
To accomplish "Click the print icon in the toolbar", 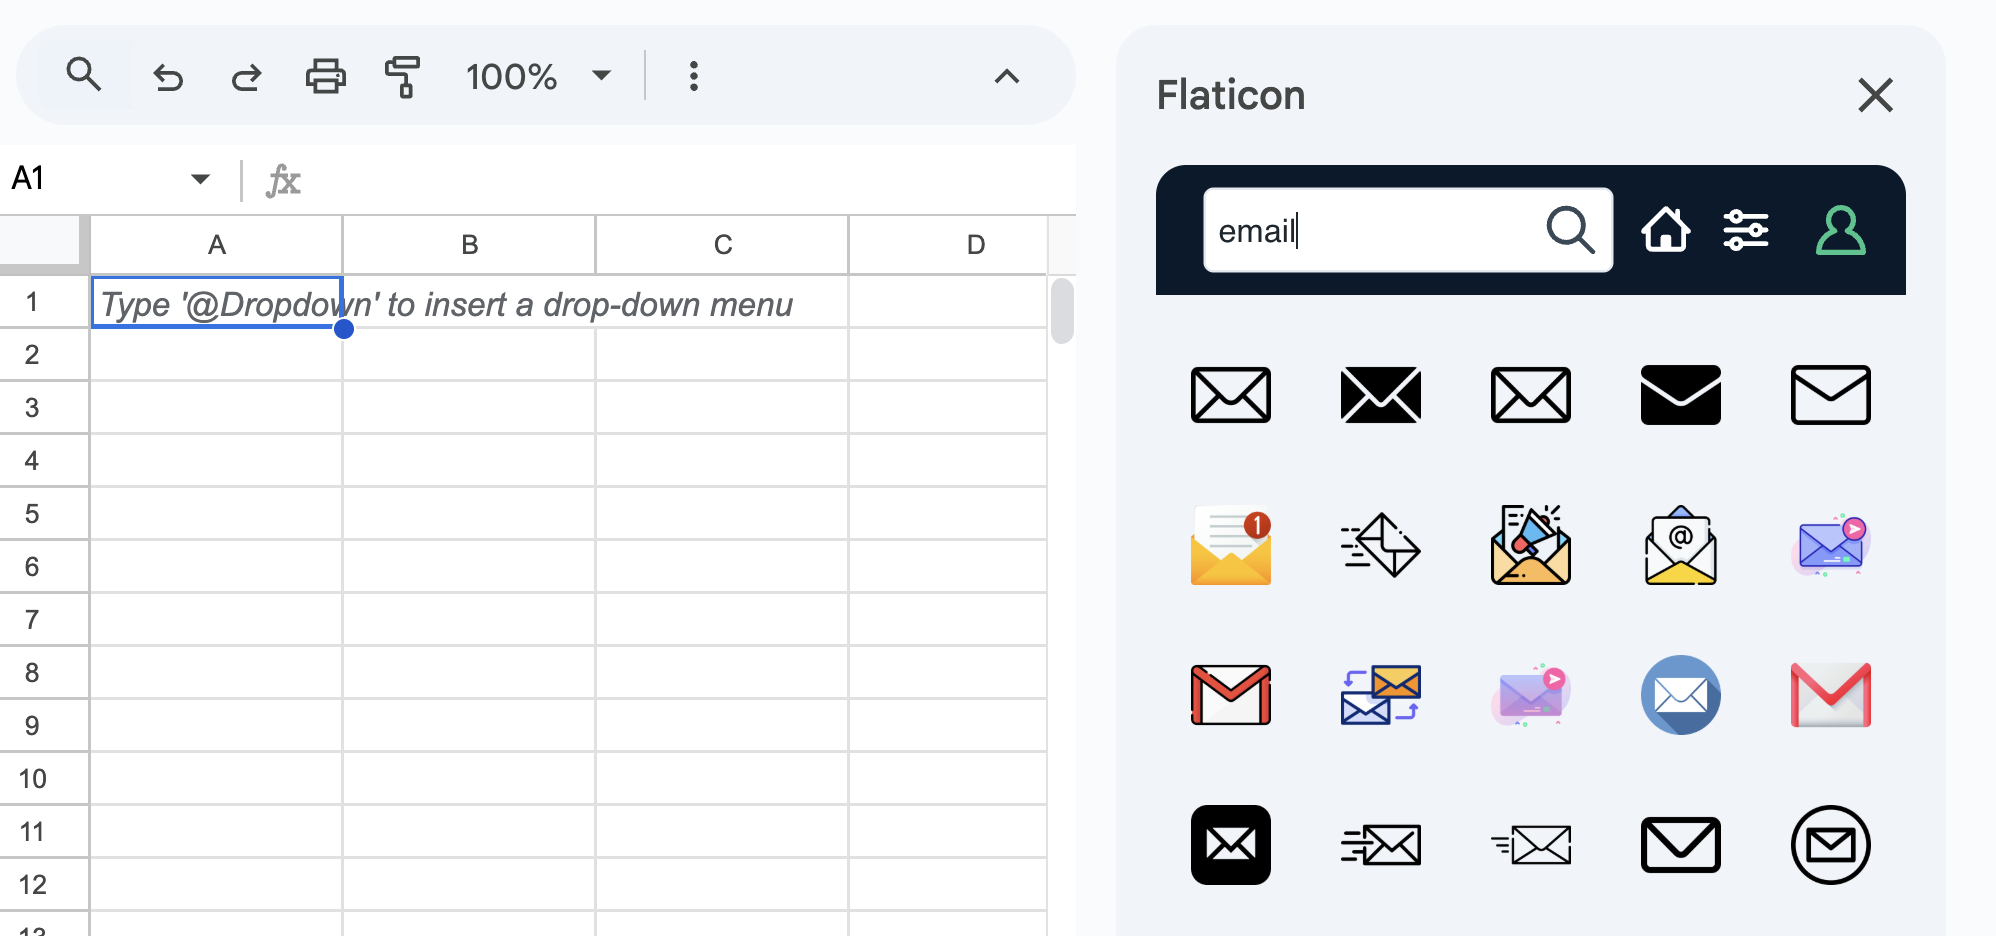I will [324, 76].
